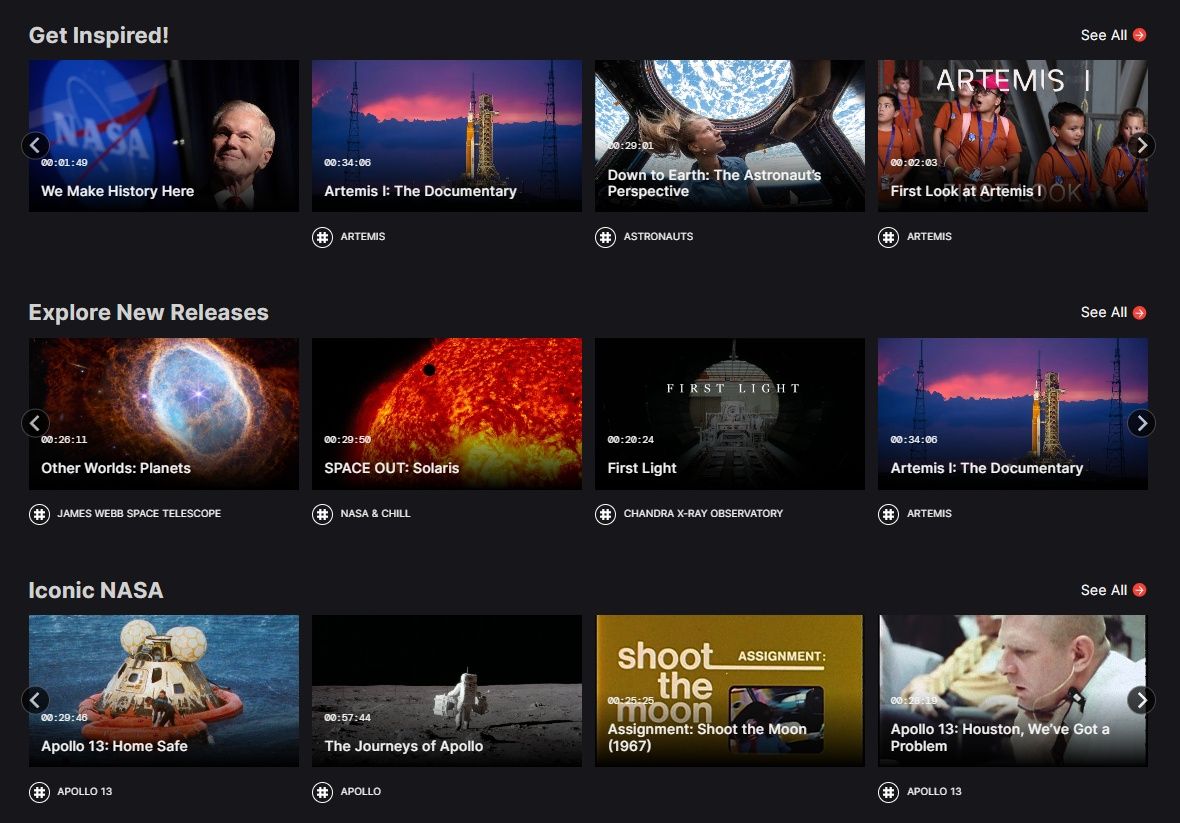Select NASA & CHILL topic tag
1180x823 pixels.
(375, 513)
